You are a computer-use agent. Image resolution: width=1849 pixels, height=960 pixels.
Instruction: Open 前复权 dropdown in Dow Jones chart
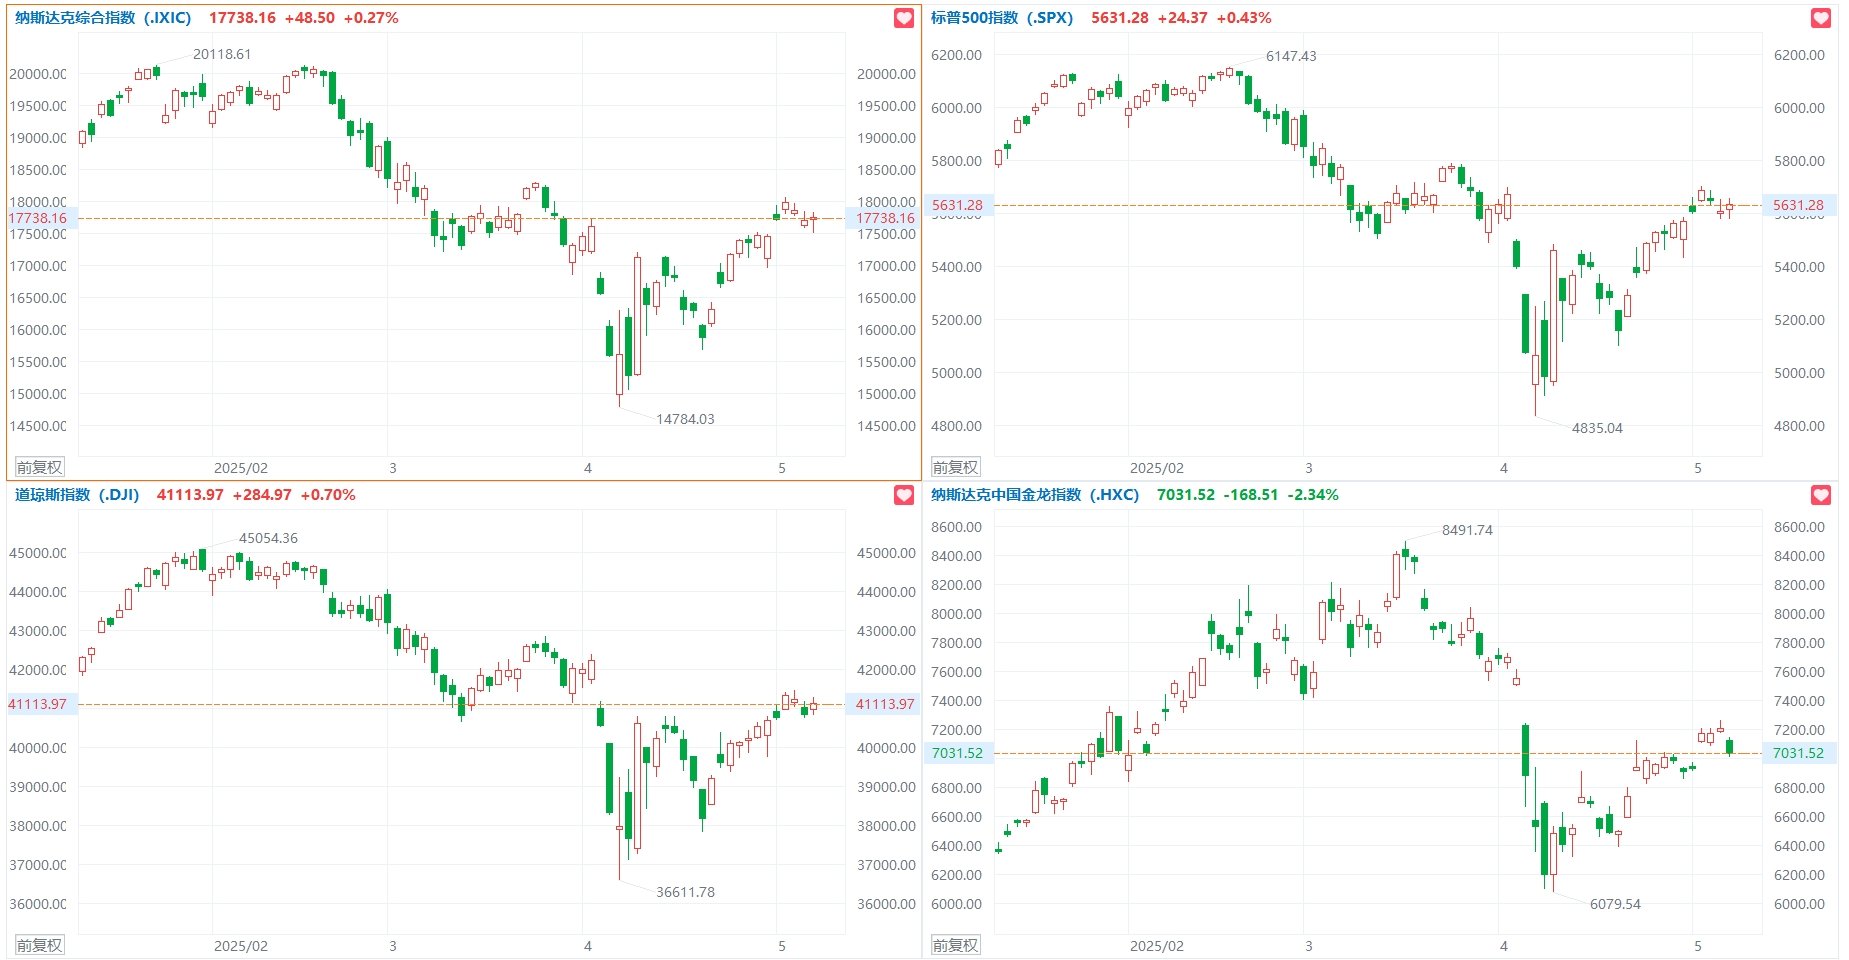click(39, 945)
